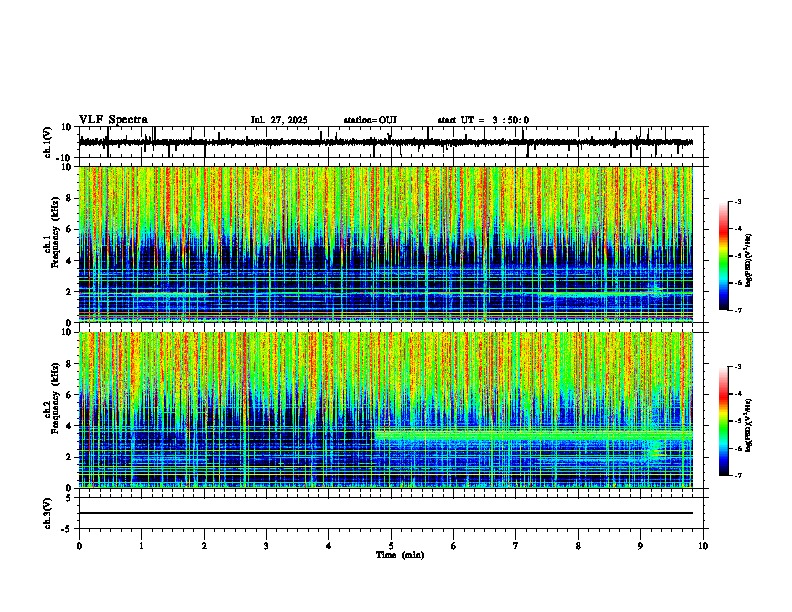Viewport: 792px width, 612px height.
Task: Click the time axis tick label '5'
Action: click(391, 546)
